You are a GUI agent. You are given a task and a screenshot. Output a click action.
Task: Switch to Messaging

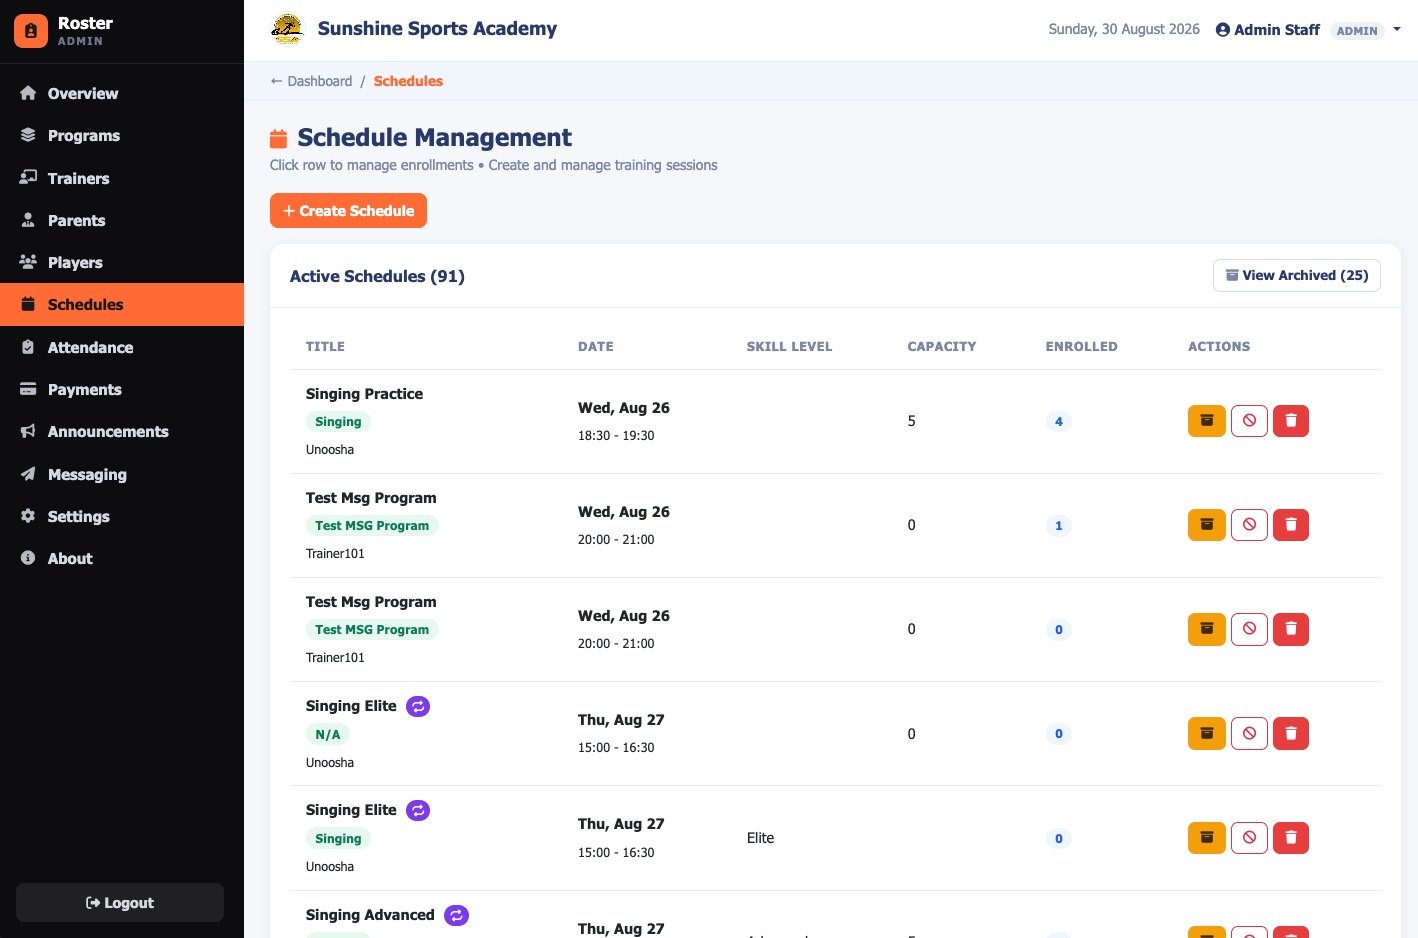[122, 474]
